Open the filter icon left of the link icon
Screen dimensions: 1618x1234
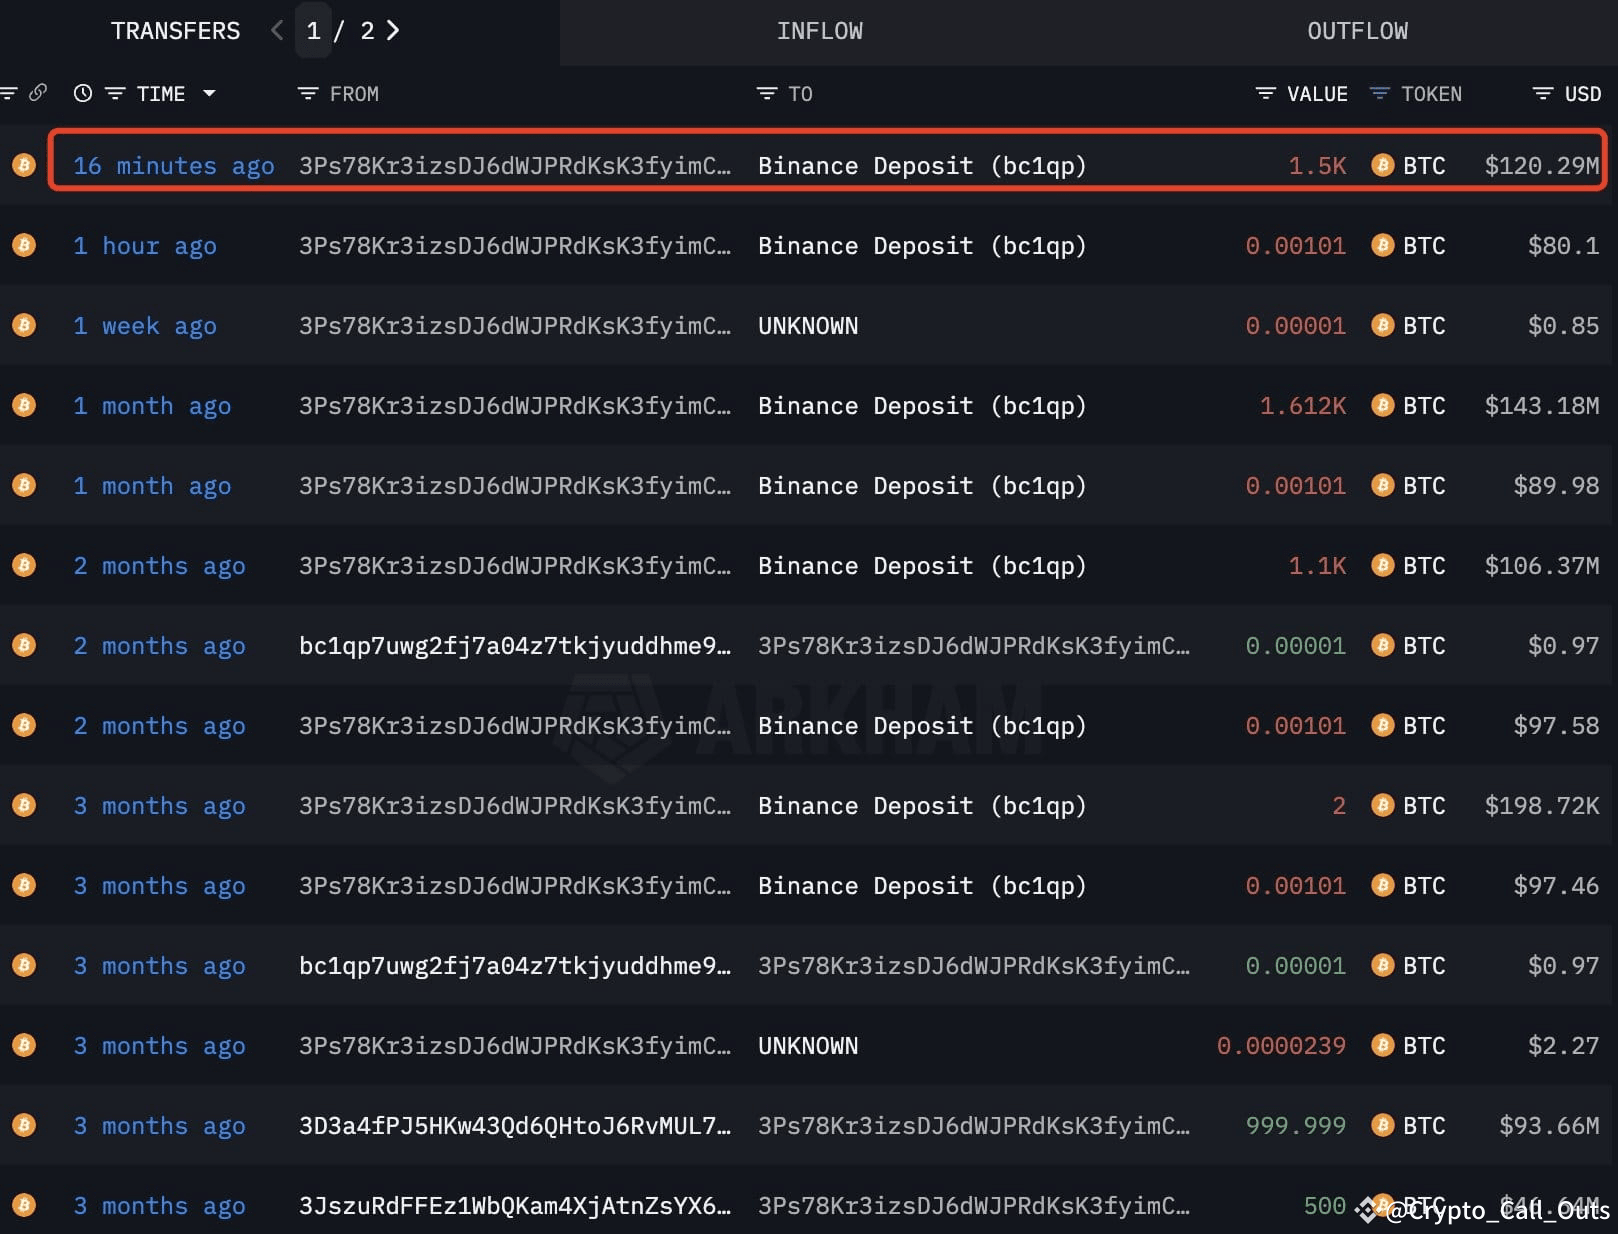click(x=9, y=94)
